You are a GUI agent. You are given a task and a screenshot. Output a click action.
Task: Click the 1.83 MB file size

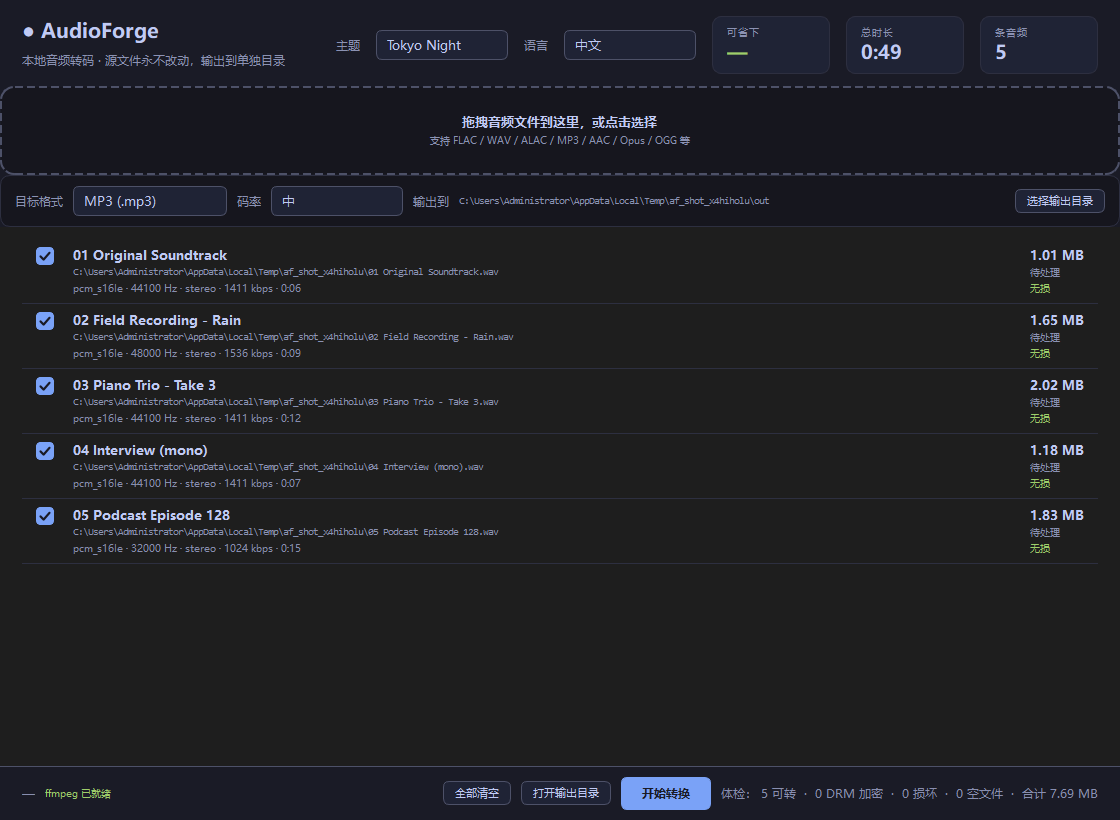tap(1056, 515)
